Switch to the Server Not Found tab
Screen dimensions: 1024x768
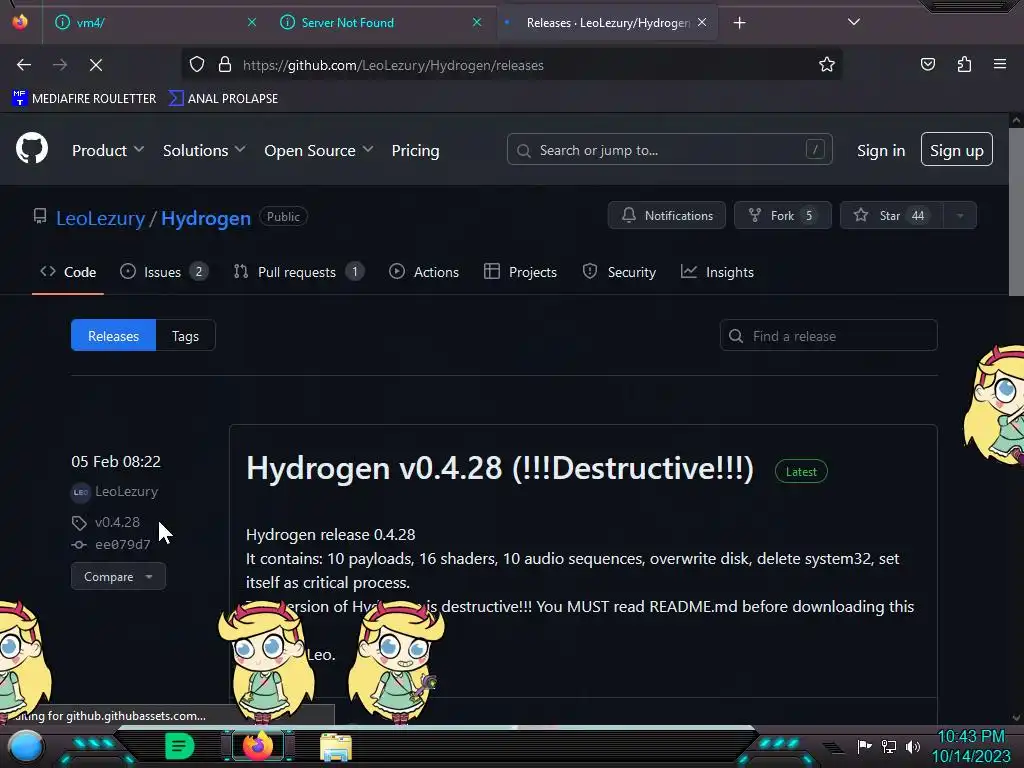[x=379, y=23]
